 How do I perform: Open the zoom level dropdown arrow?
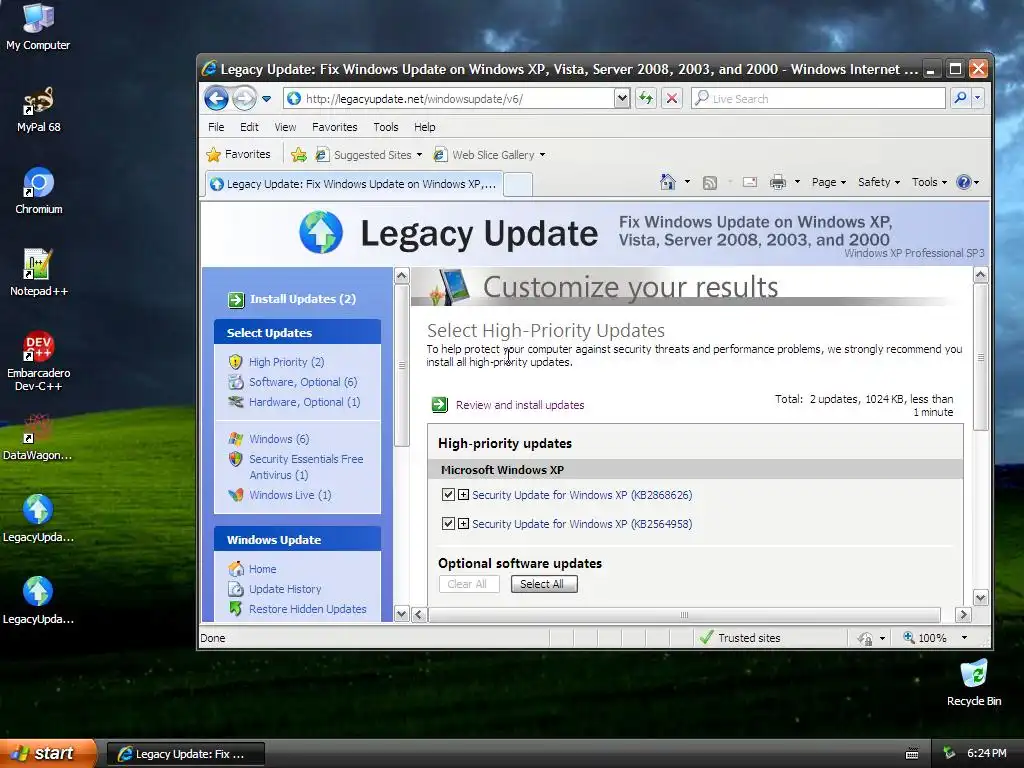(964, 638)
